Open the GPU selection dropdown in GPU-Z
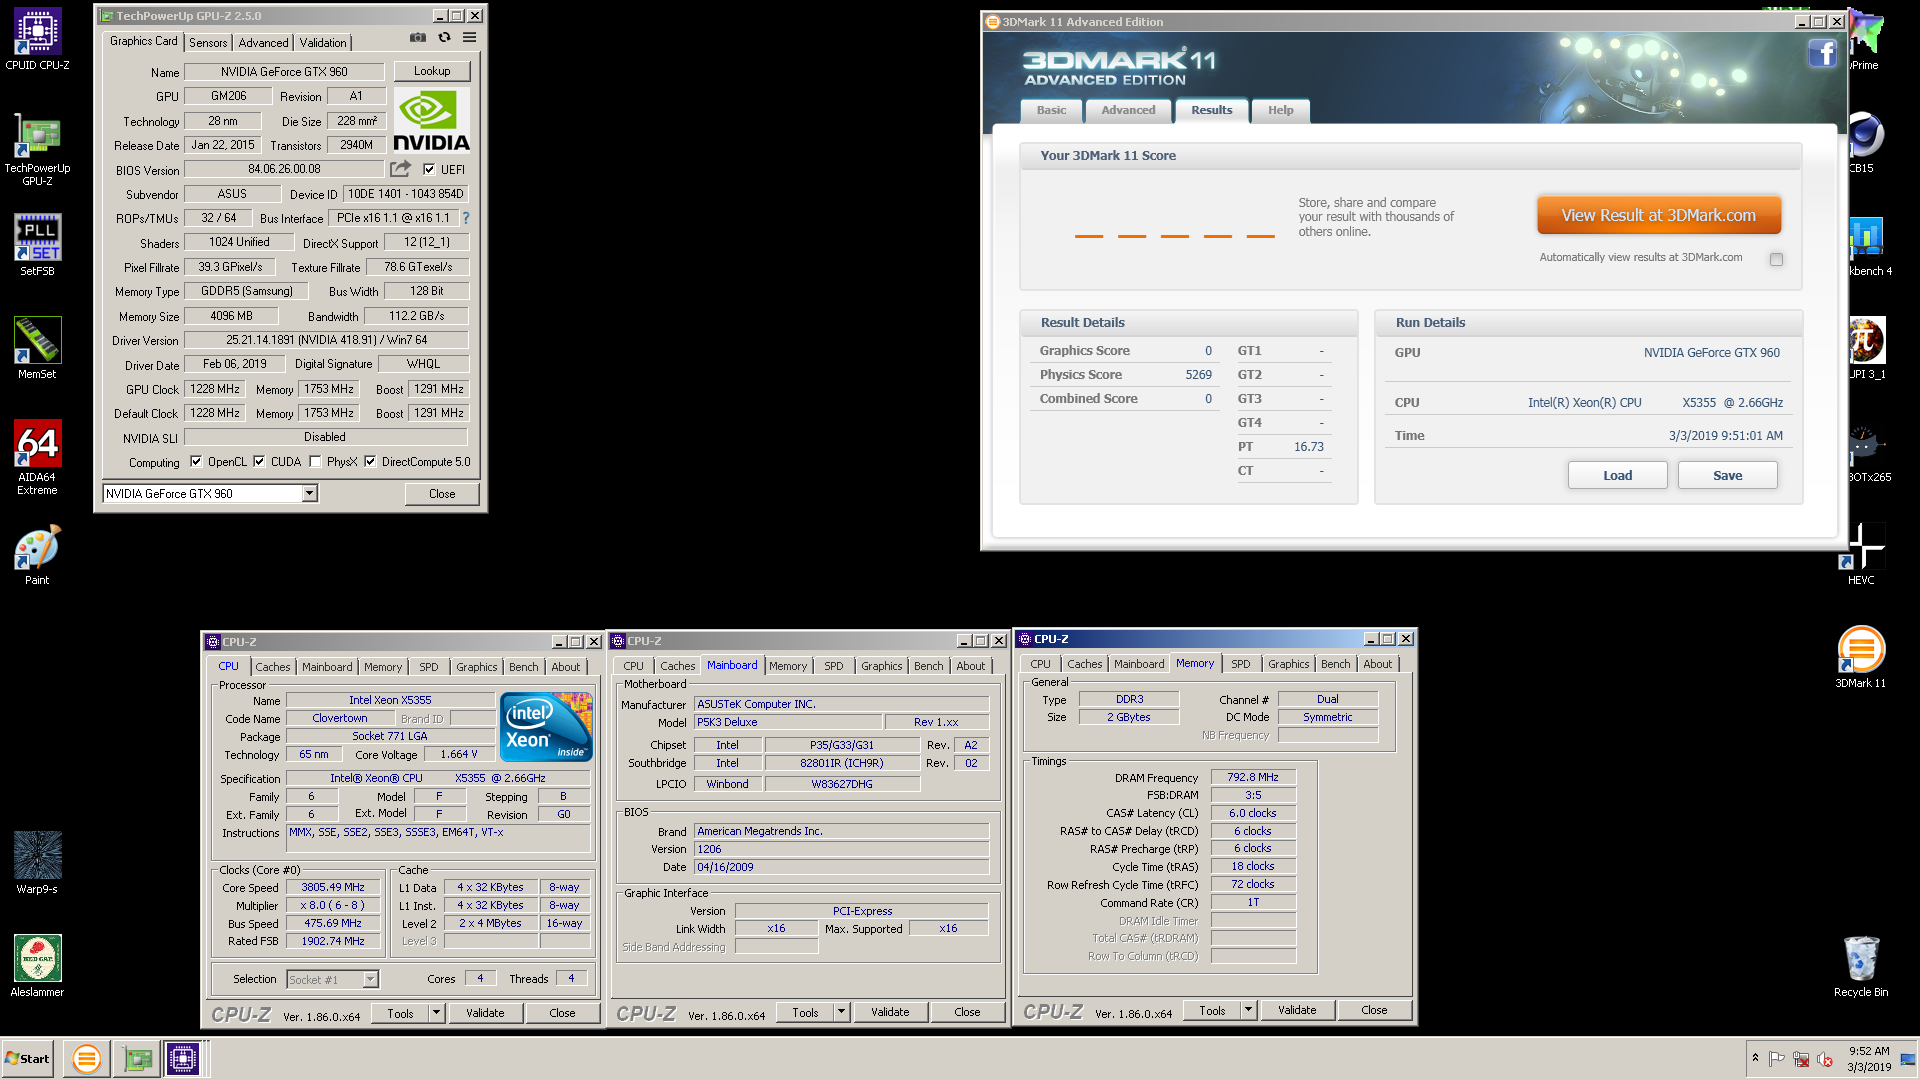Screen dimensions: 1920x1080 click(309, 493)
